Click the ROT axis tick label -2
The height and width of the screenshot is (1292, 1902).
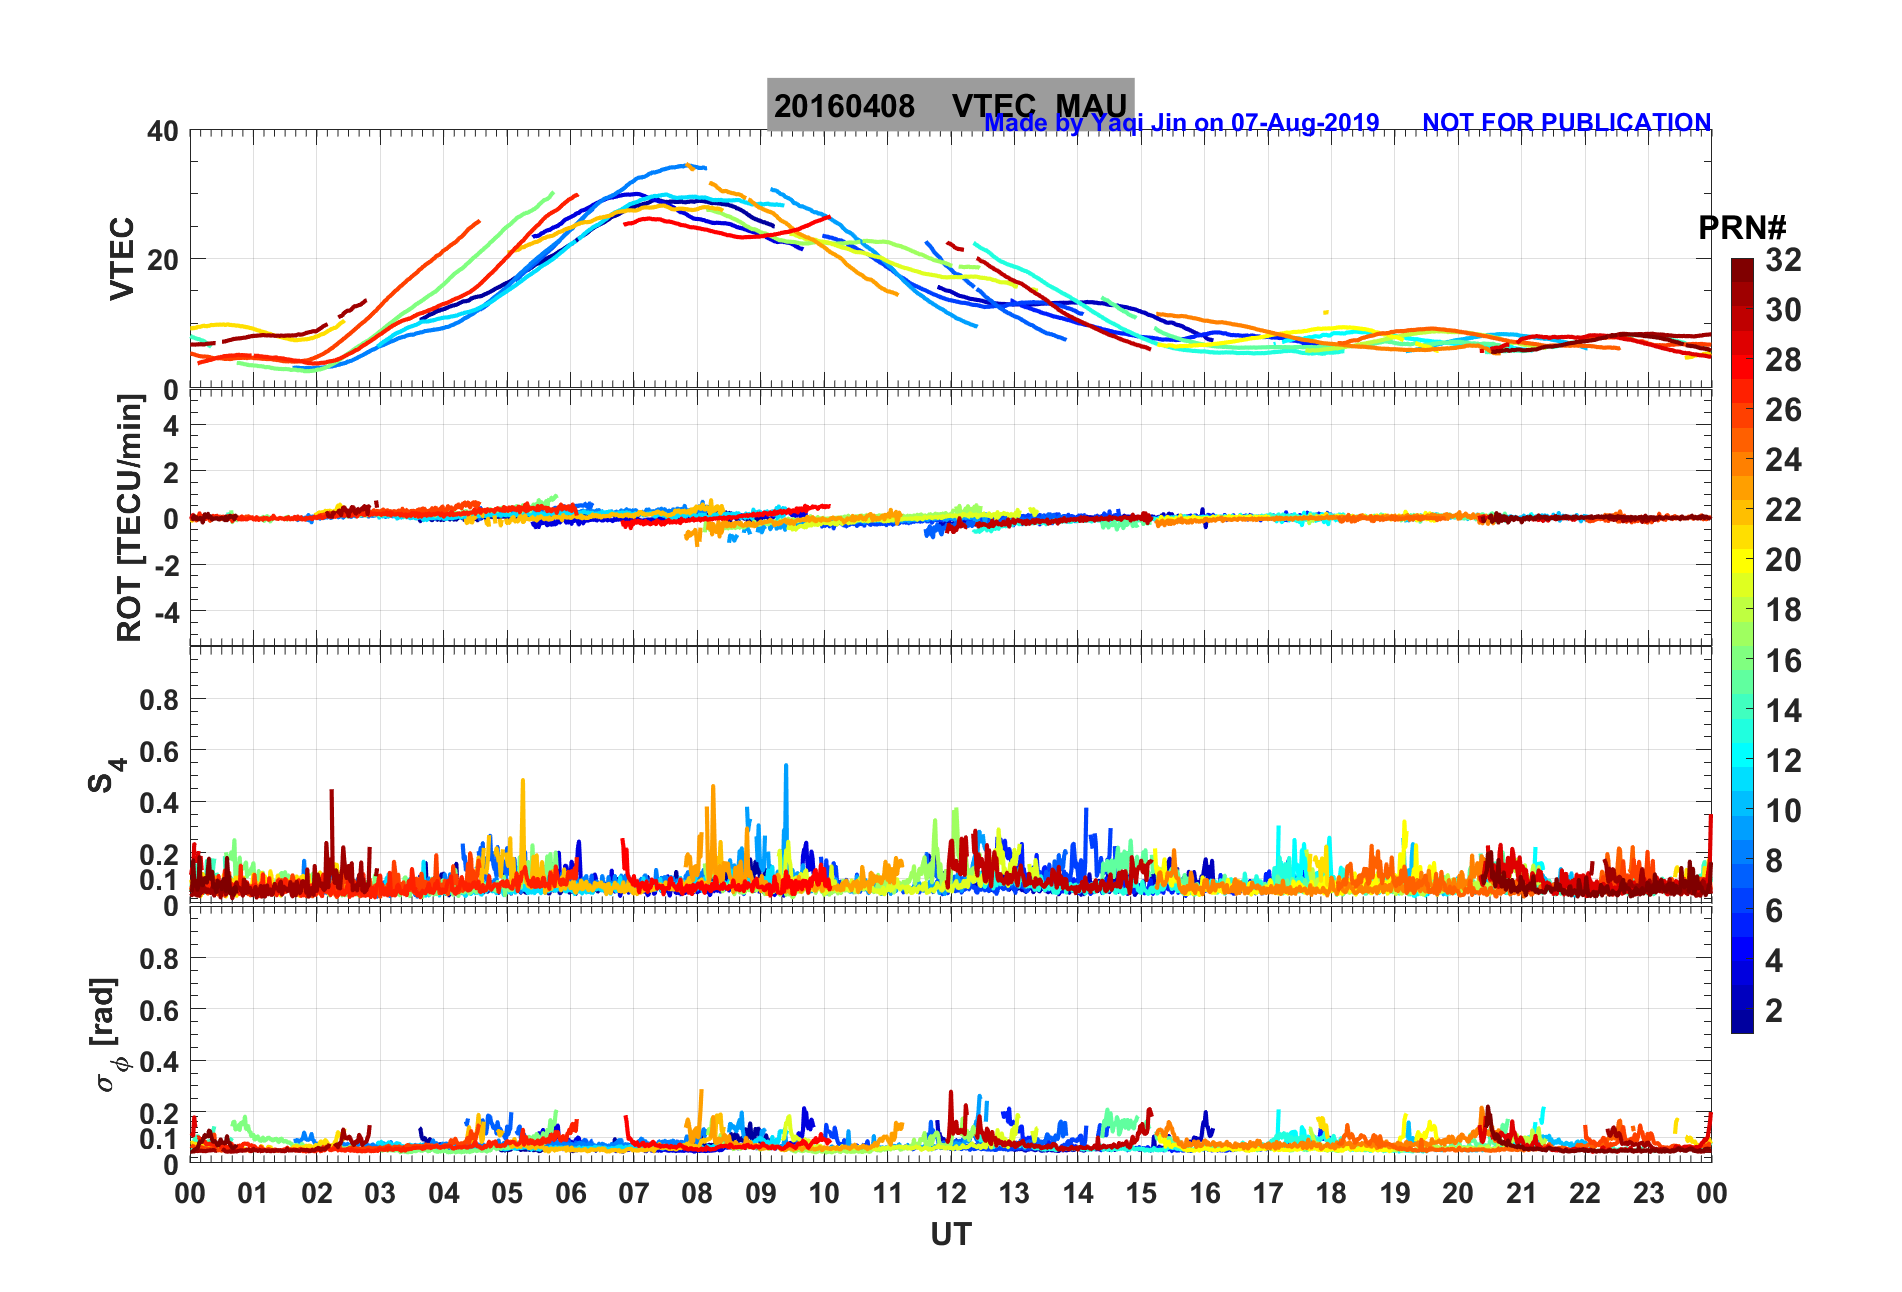click(x=166, y=566)
